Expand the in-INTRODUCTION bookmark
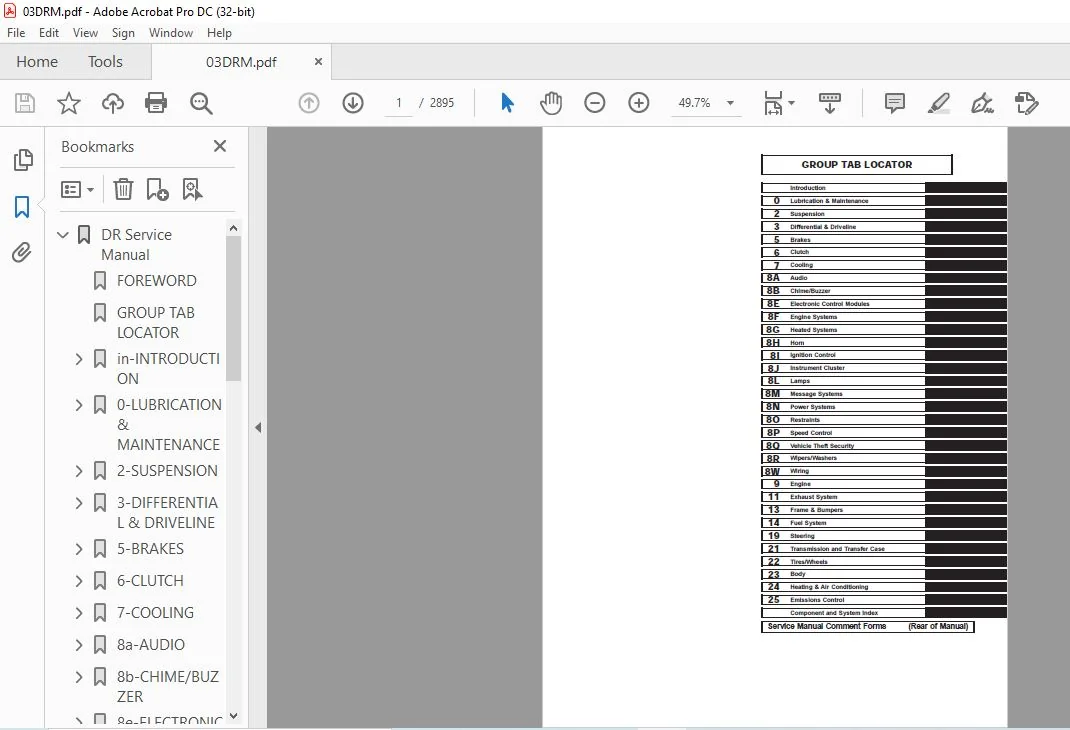The image size is (1070, 730). point(78,359)
